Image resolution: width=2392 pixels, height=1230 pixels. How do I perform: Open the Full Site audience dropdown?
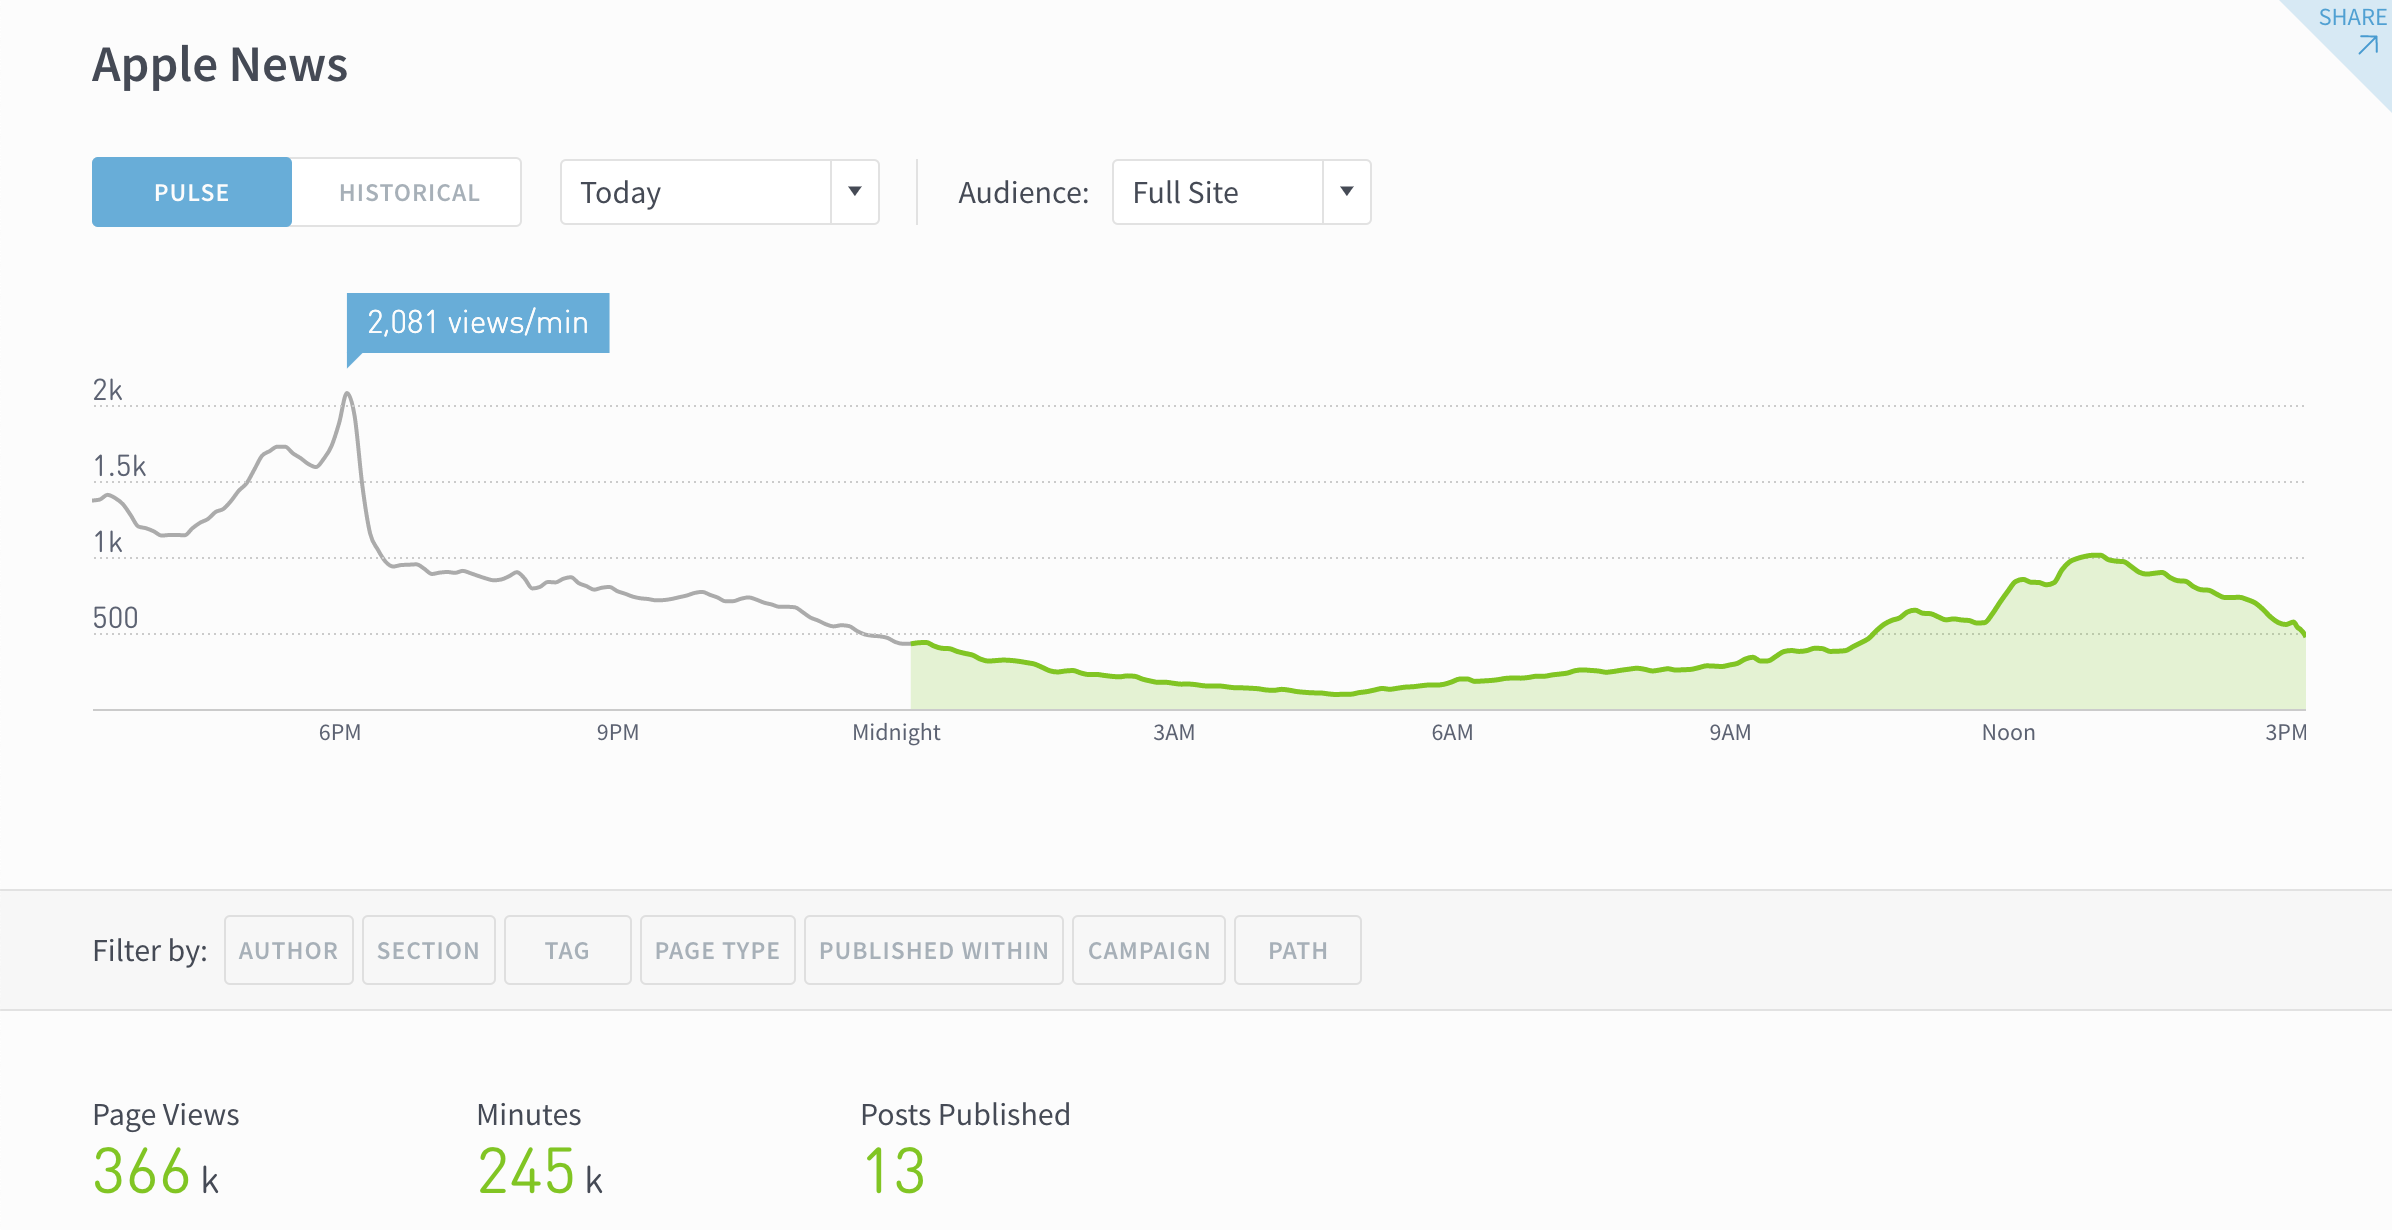pos(1242,192)
